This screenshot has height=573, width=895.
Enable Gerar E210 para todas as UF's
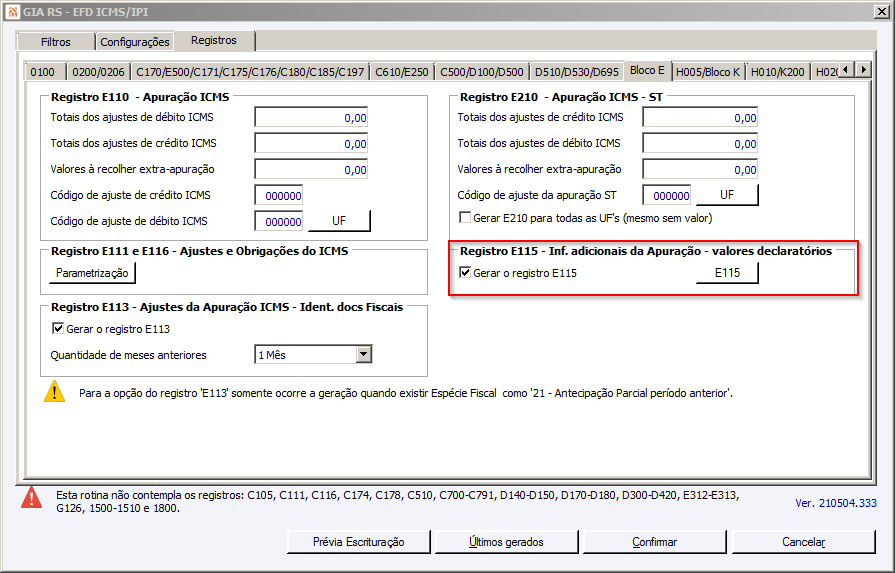(x=465, y=217)
